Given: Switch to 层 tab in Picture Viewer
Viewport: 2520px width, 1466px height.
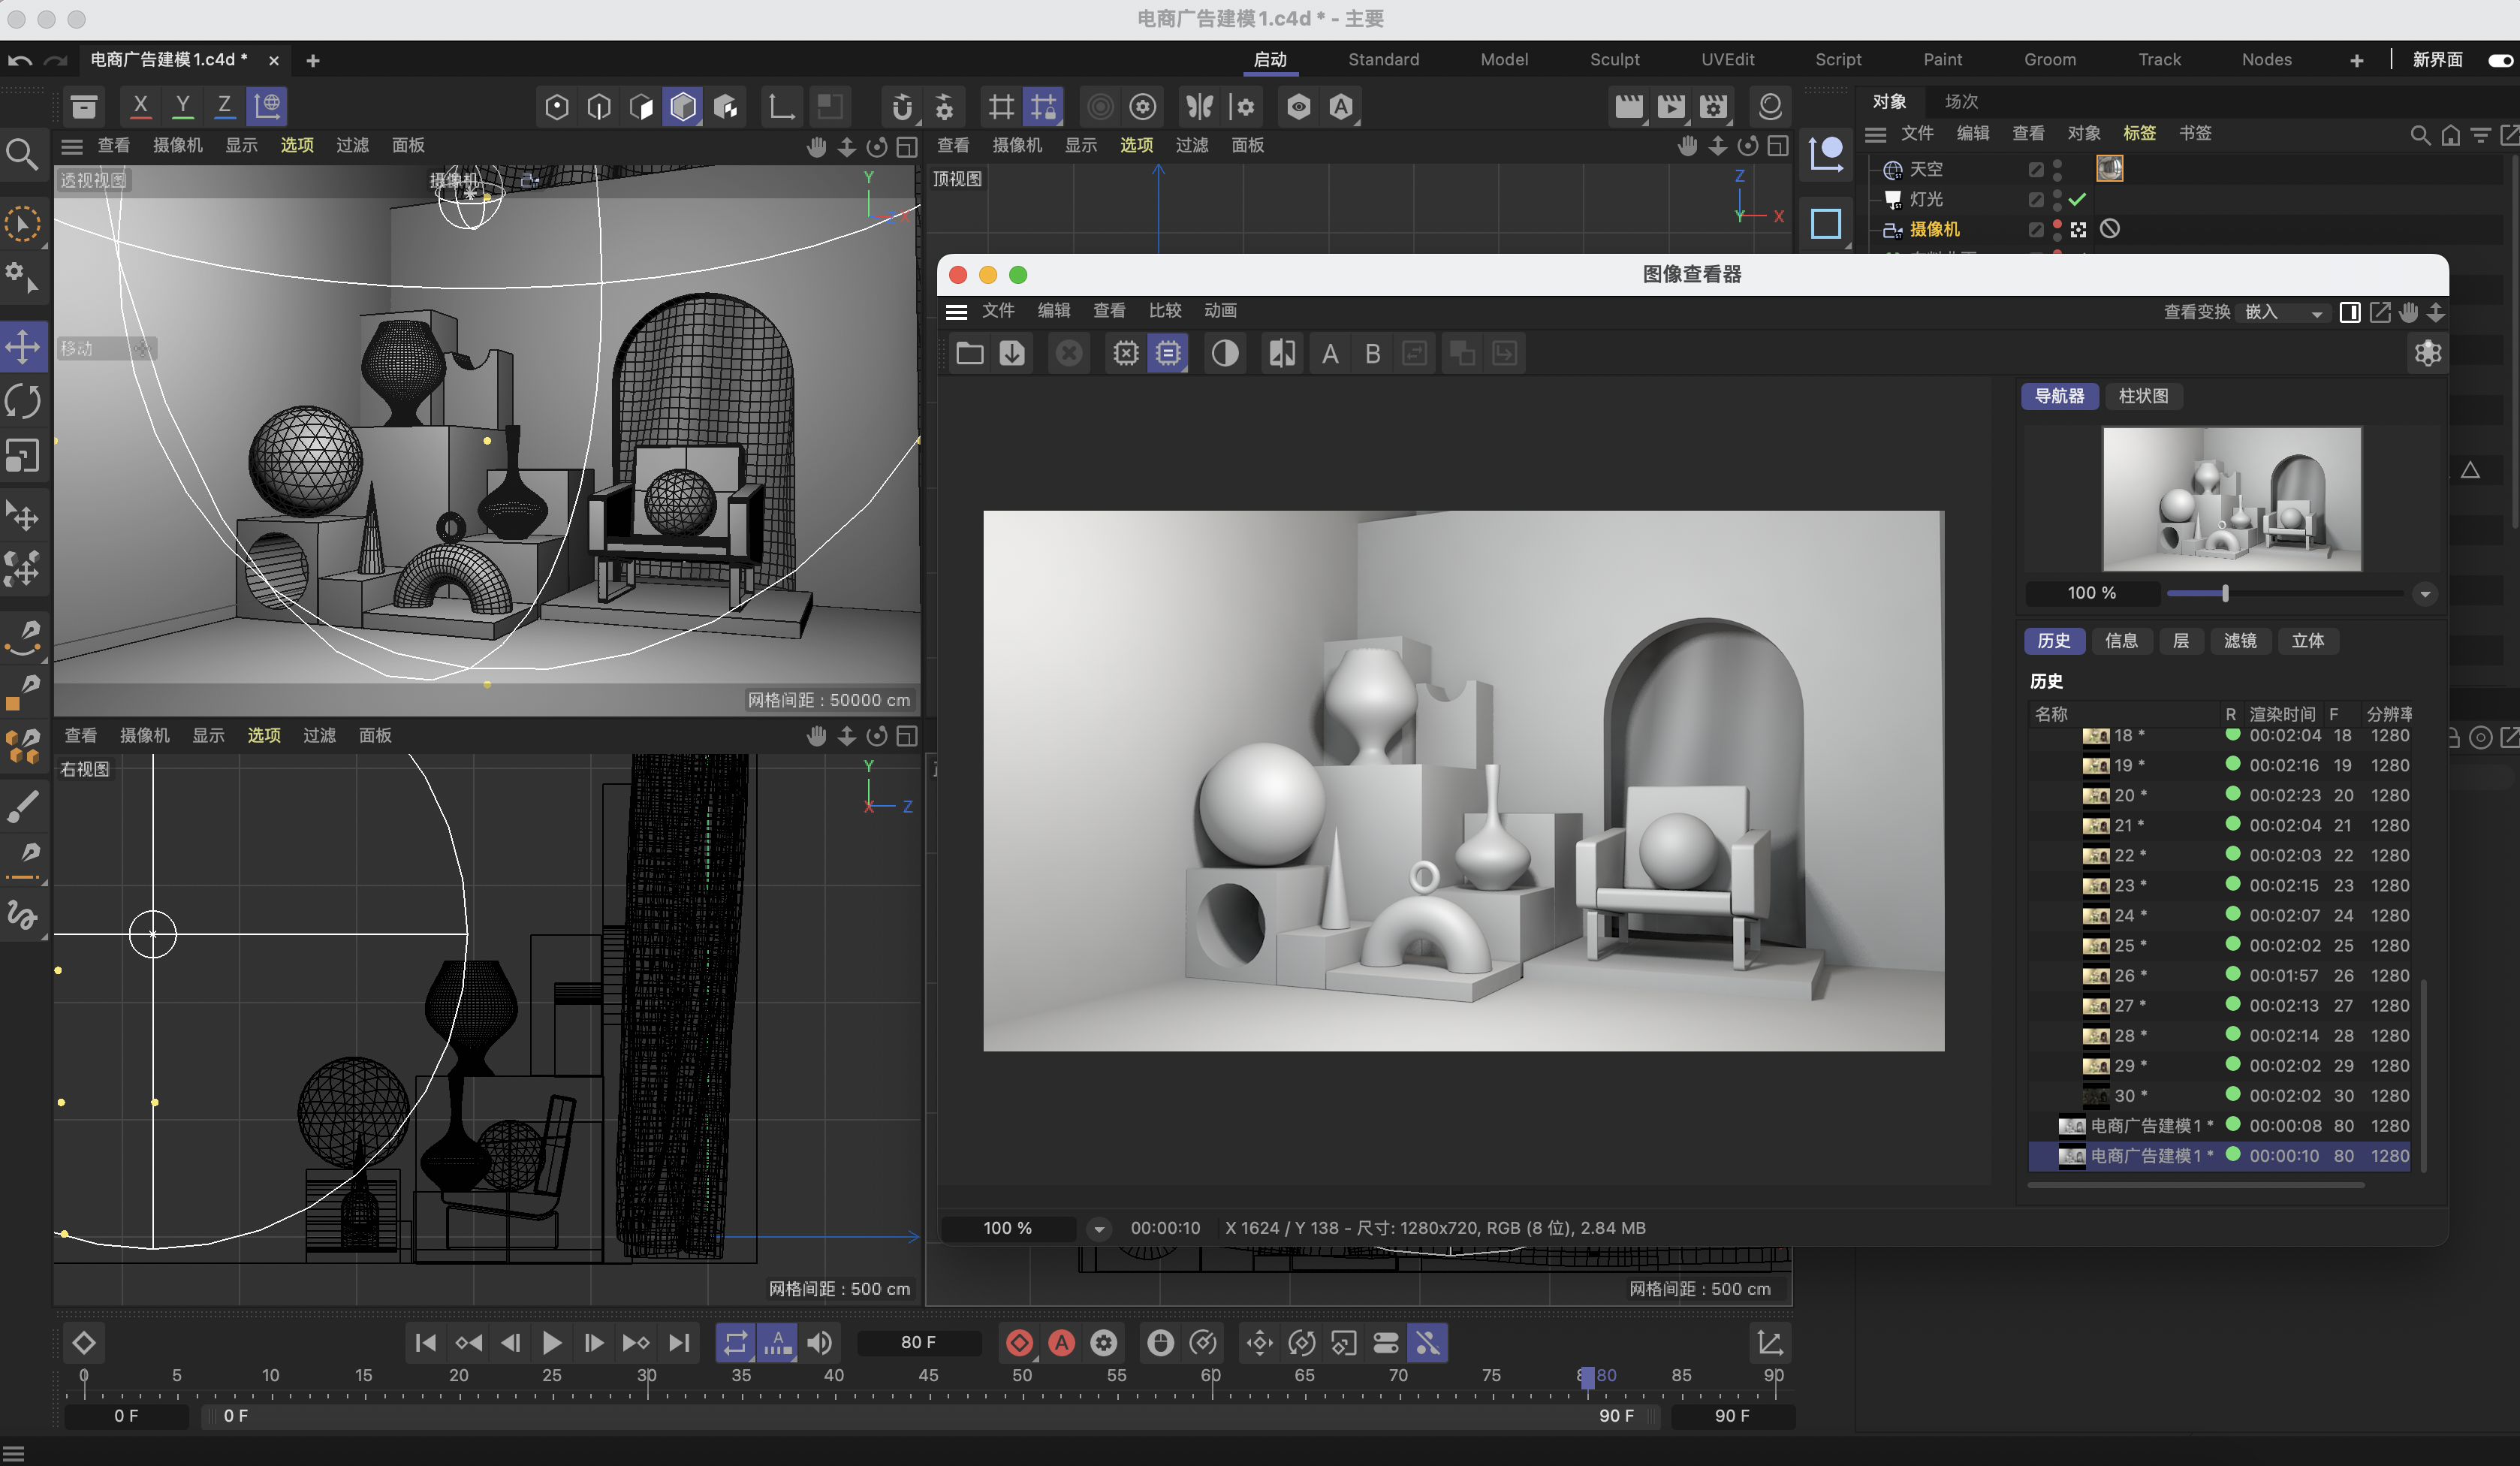Looking at the screenshot, I should point(2181,641).
